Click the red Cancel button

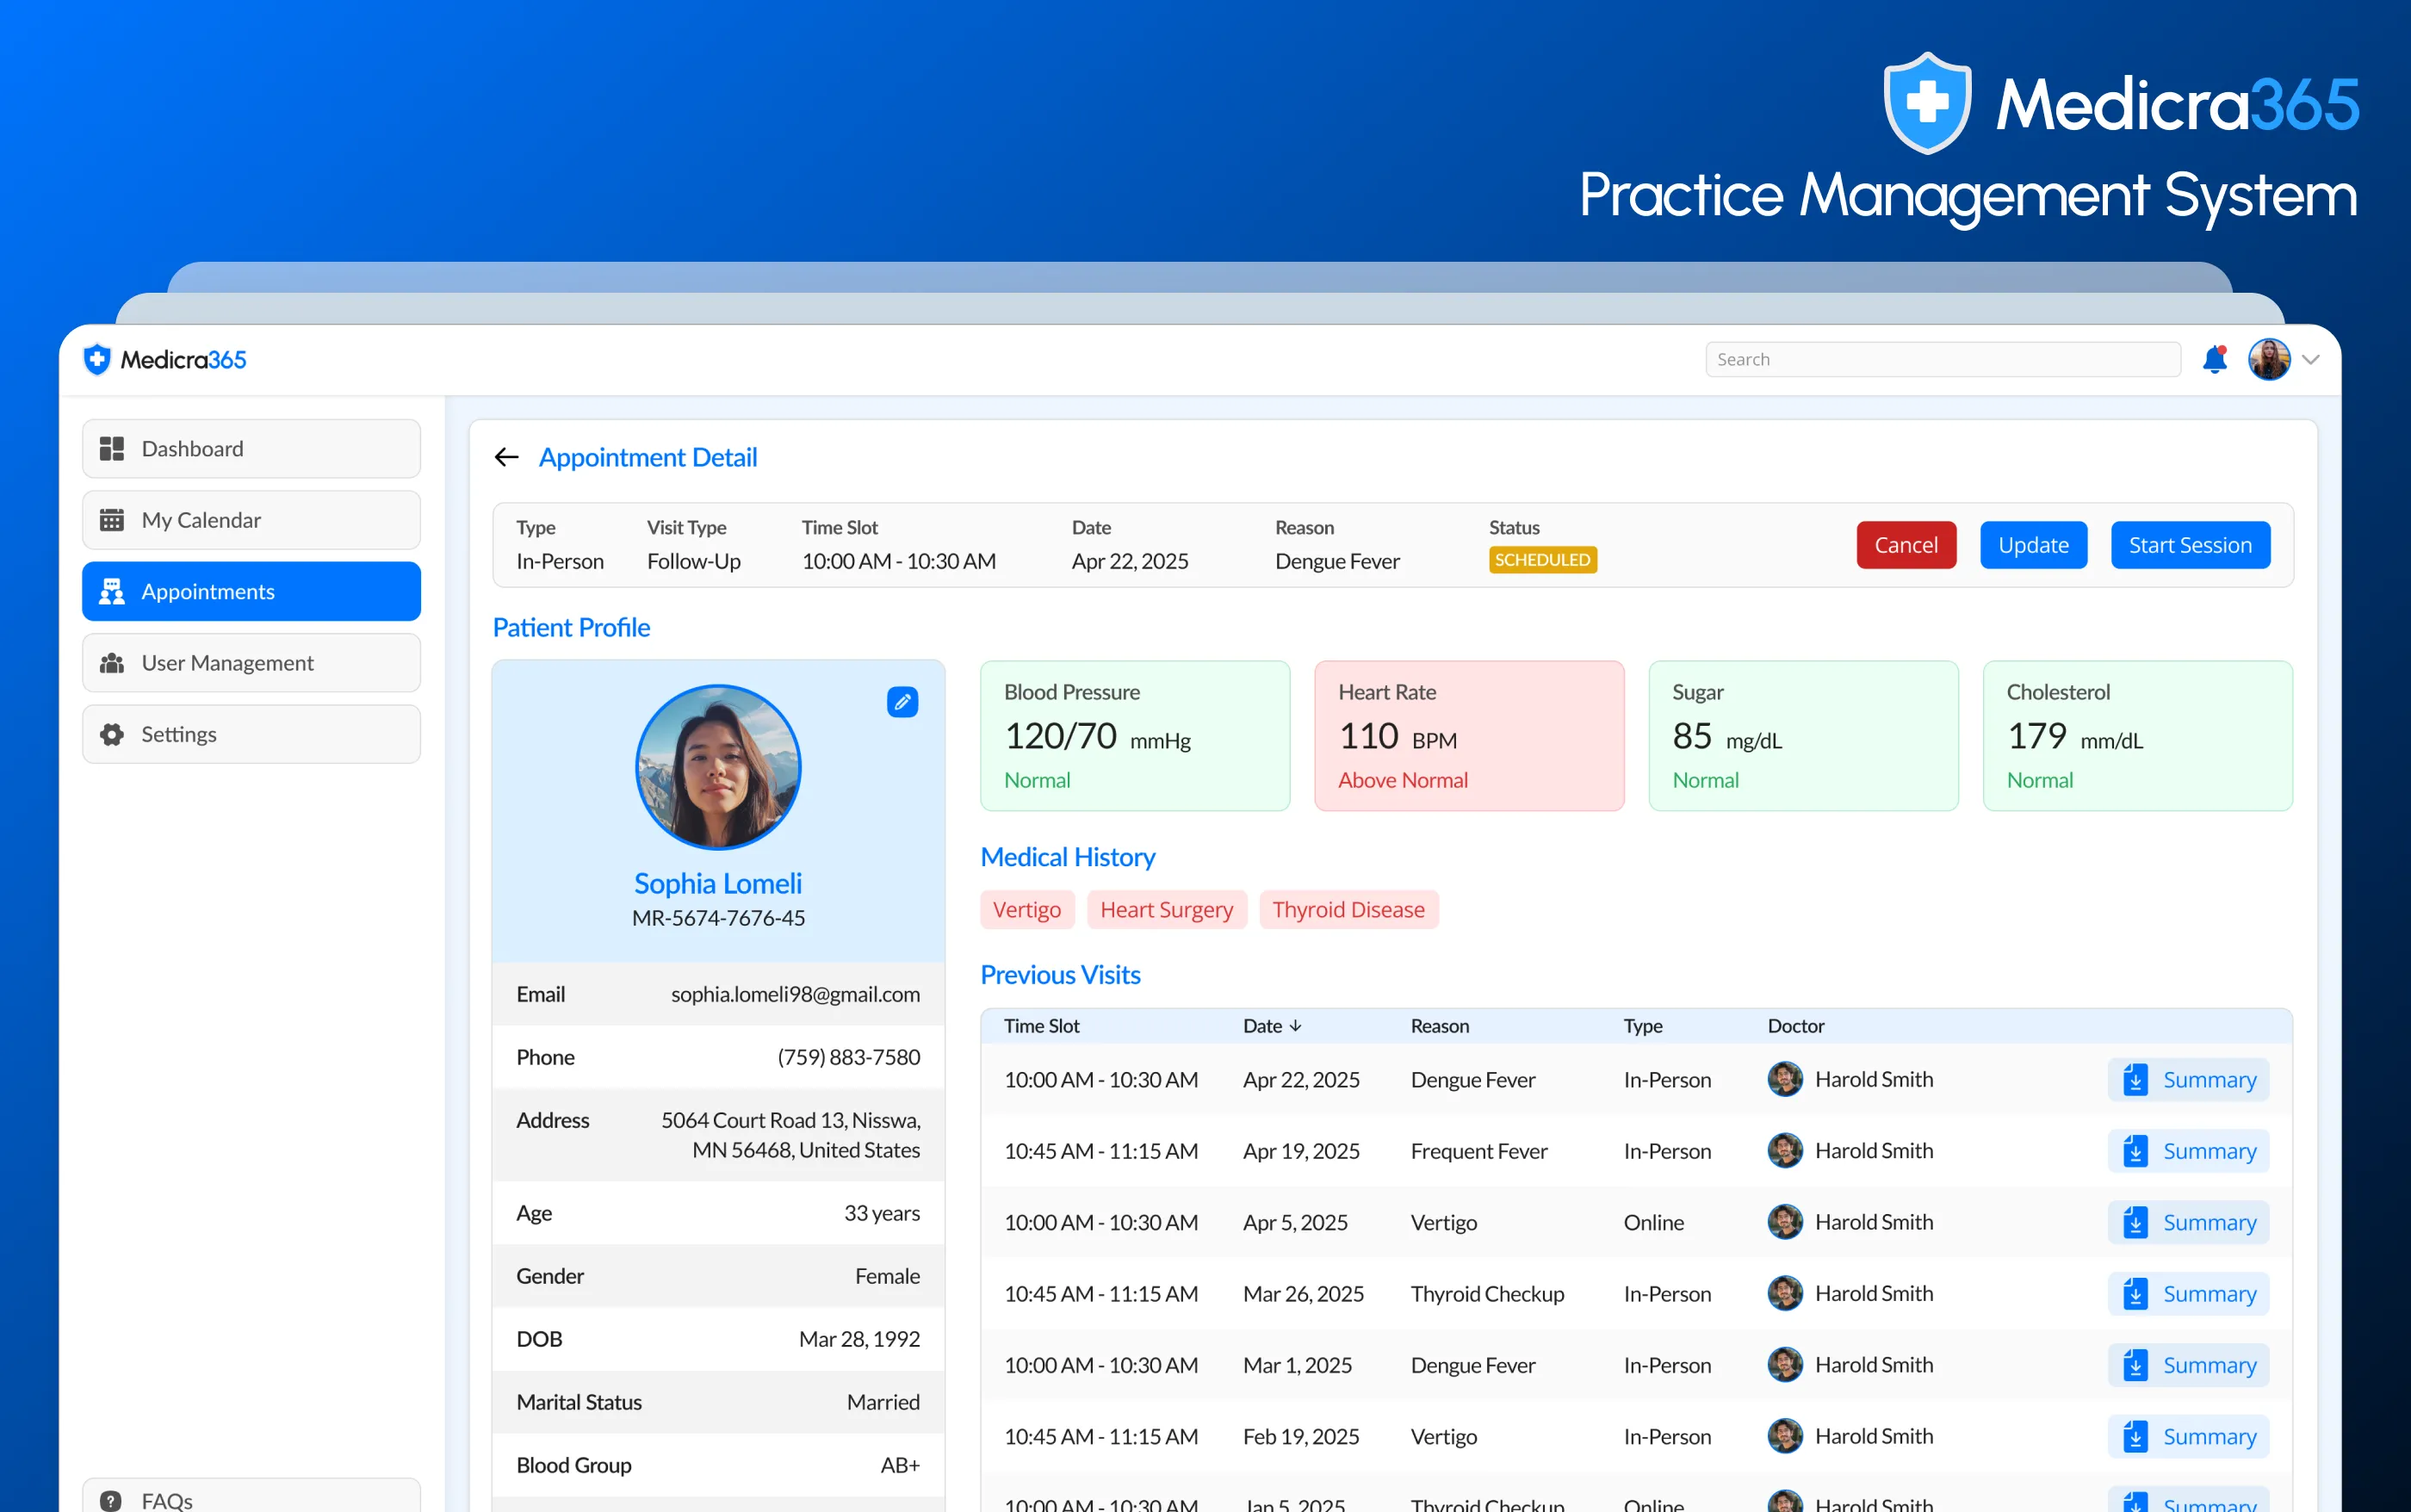point(1906,545)
